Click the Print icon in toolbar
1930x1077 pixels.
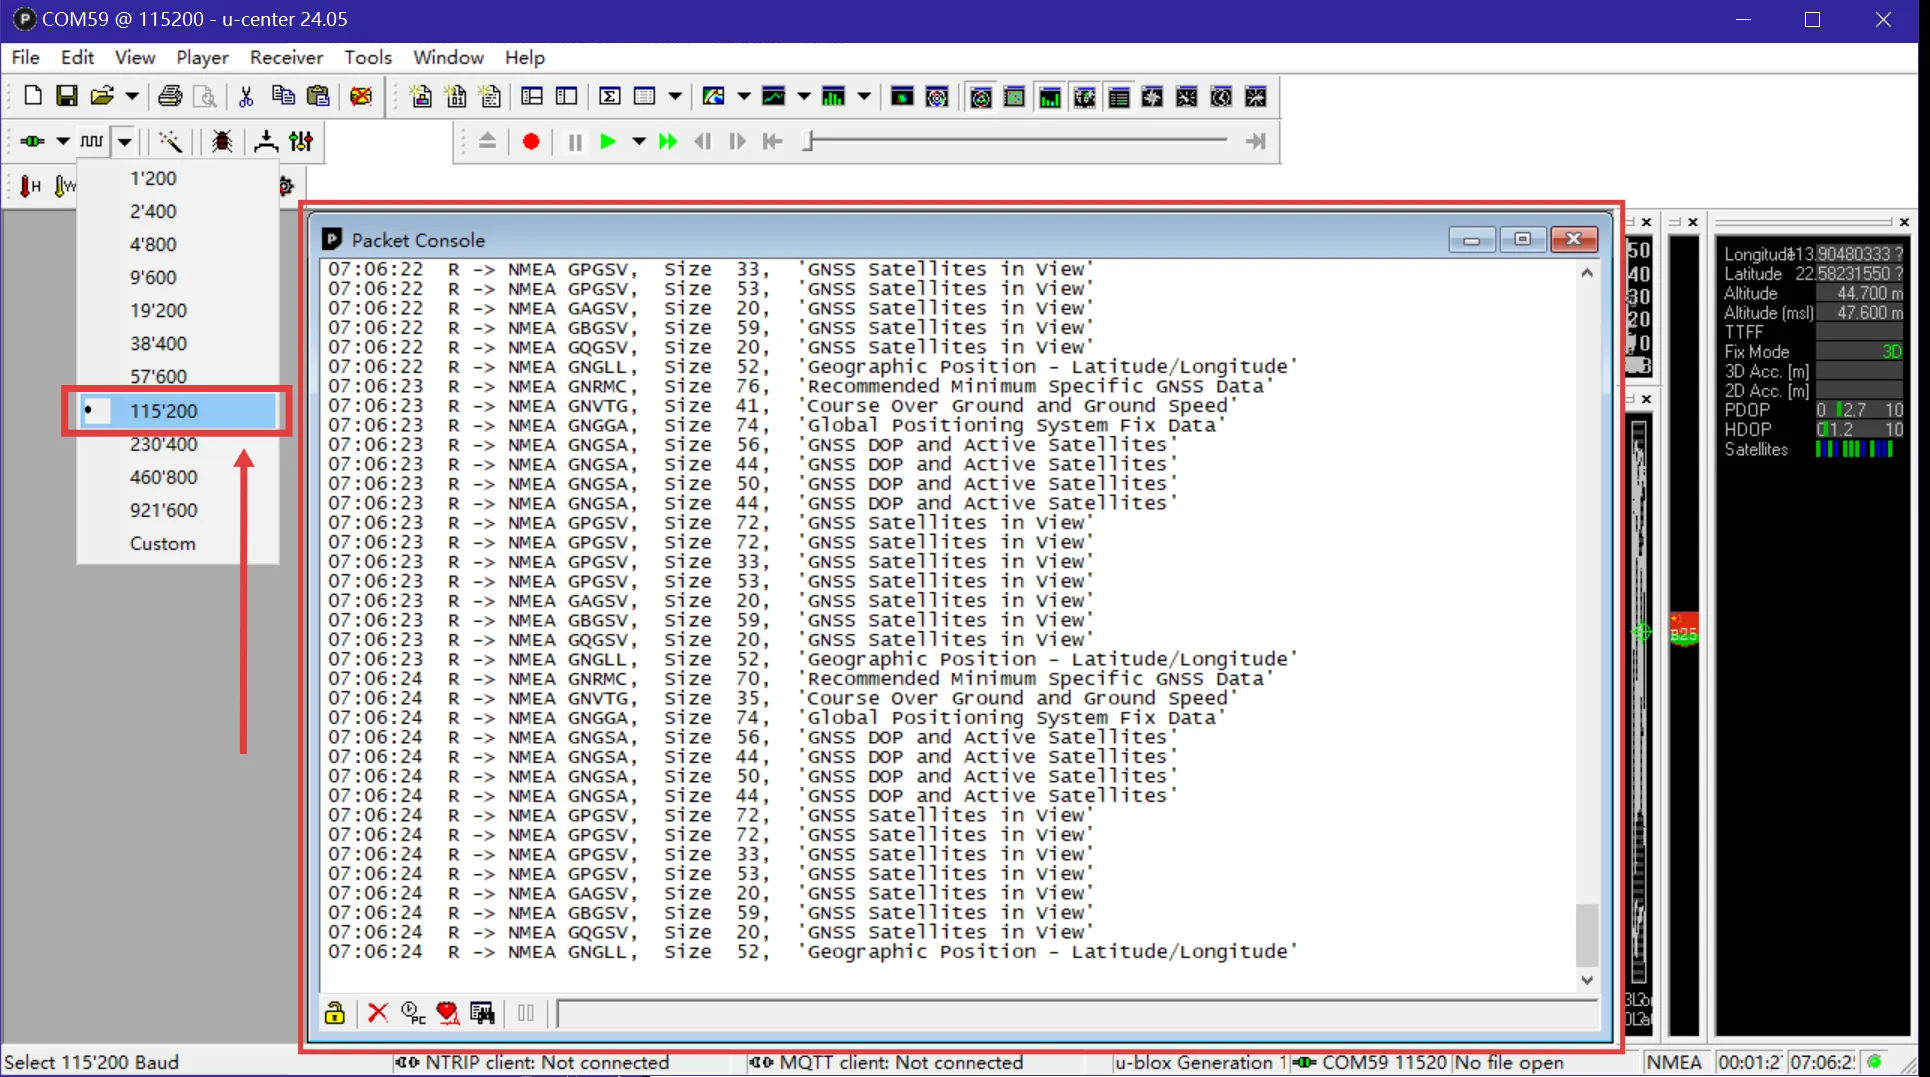click(170, 96)
